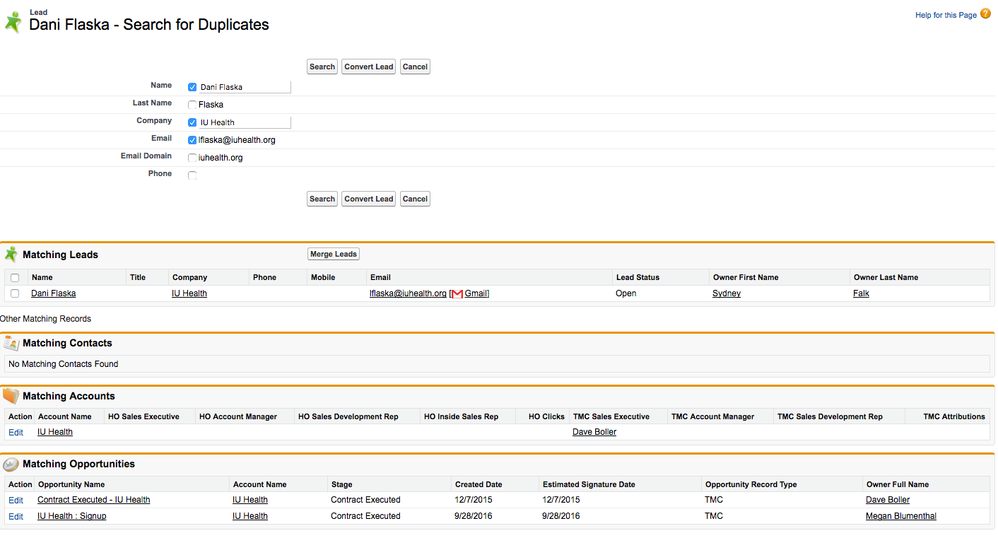
Task: Uncheck the Name checkbox
Action: (192, 87)
